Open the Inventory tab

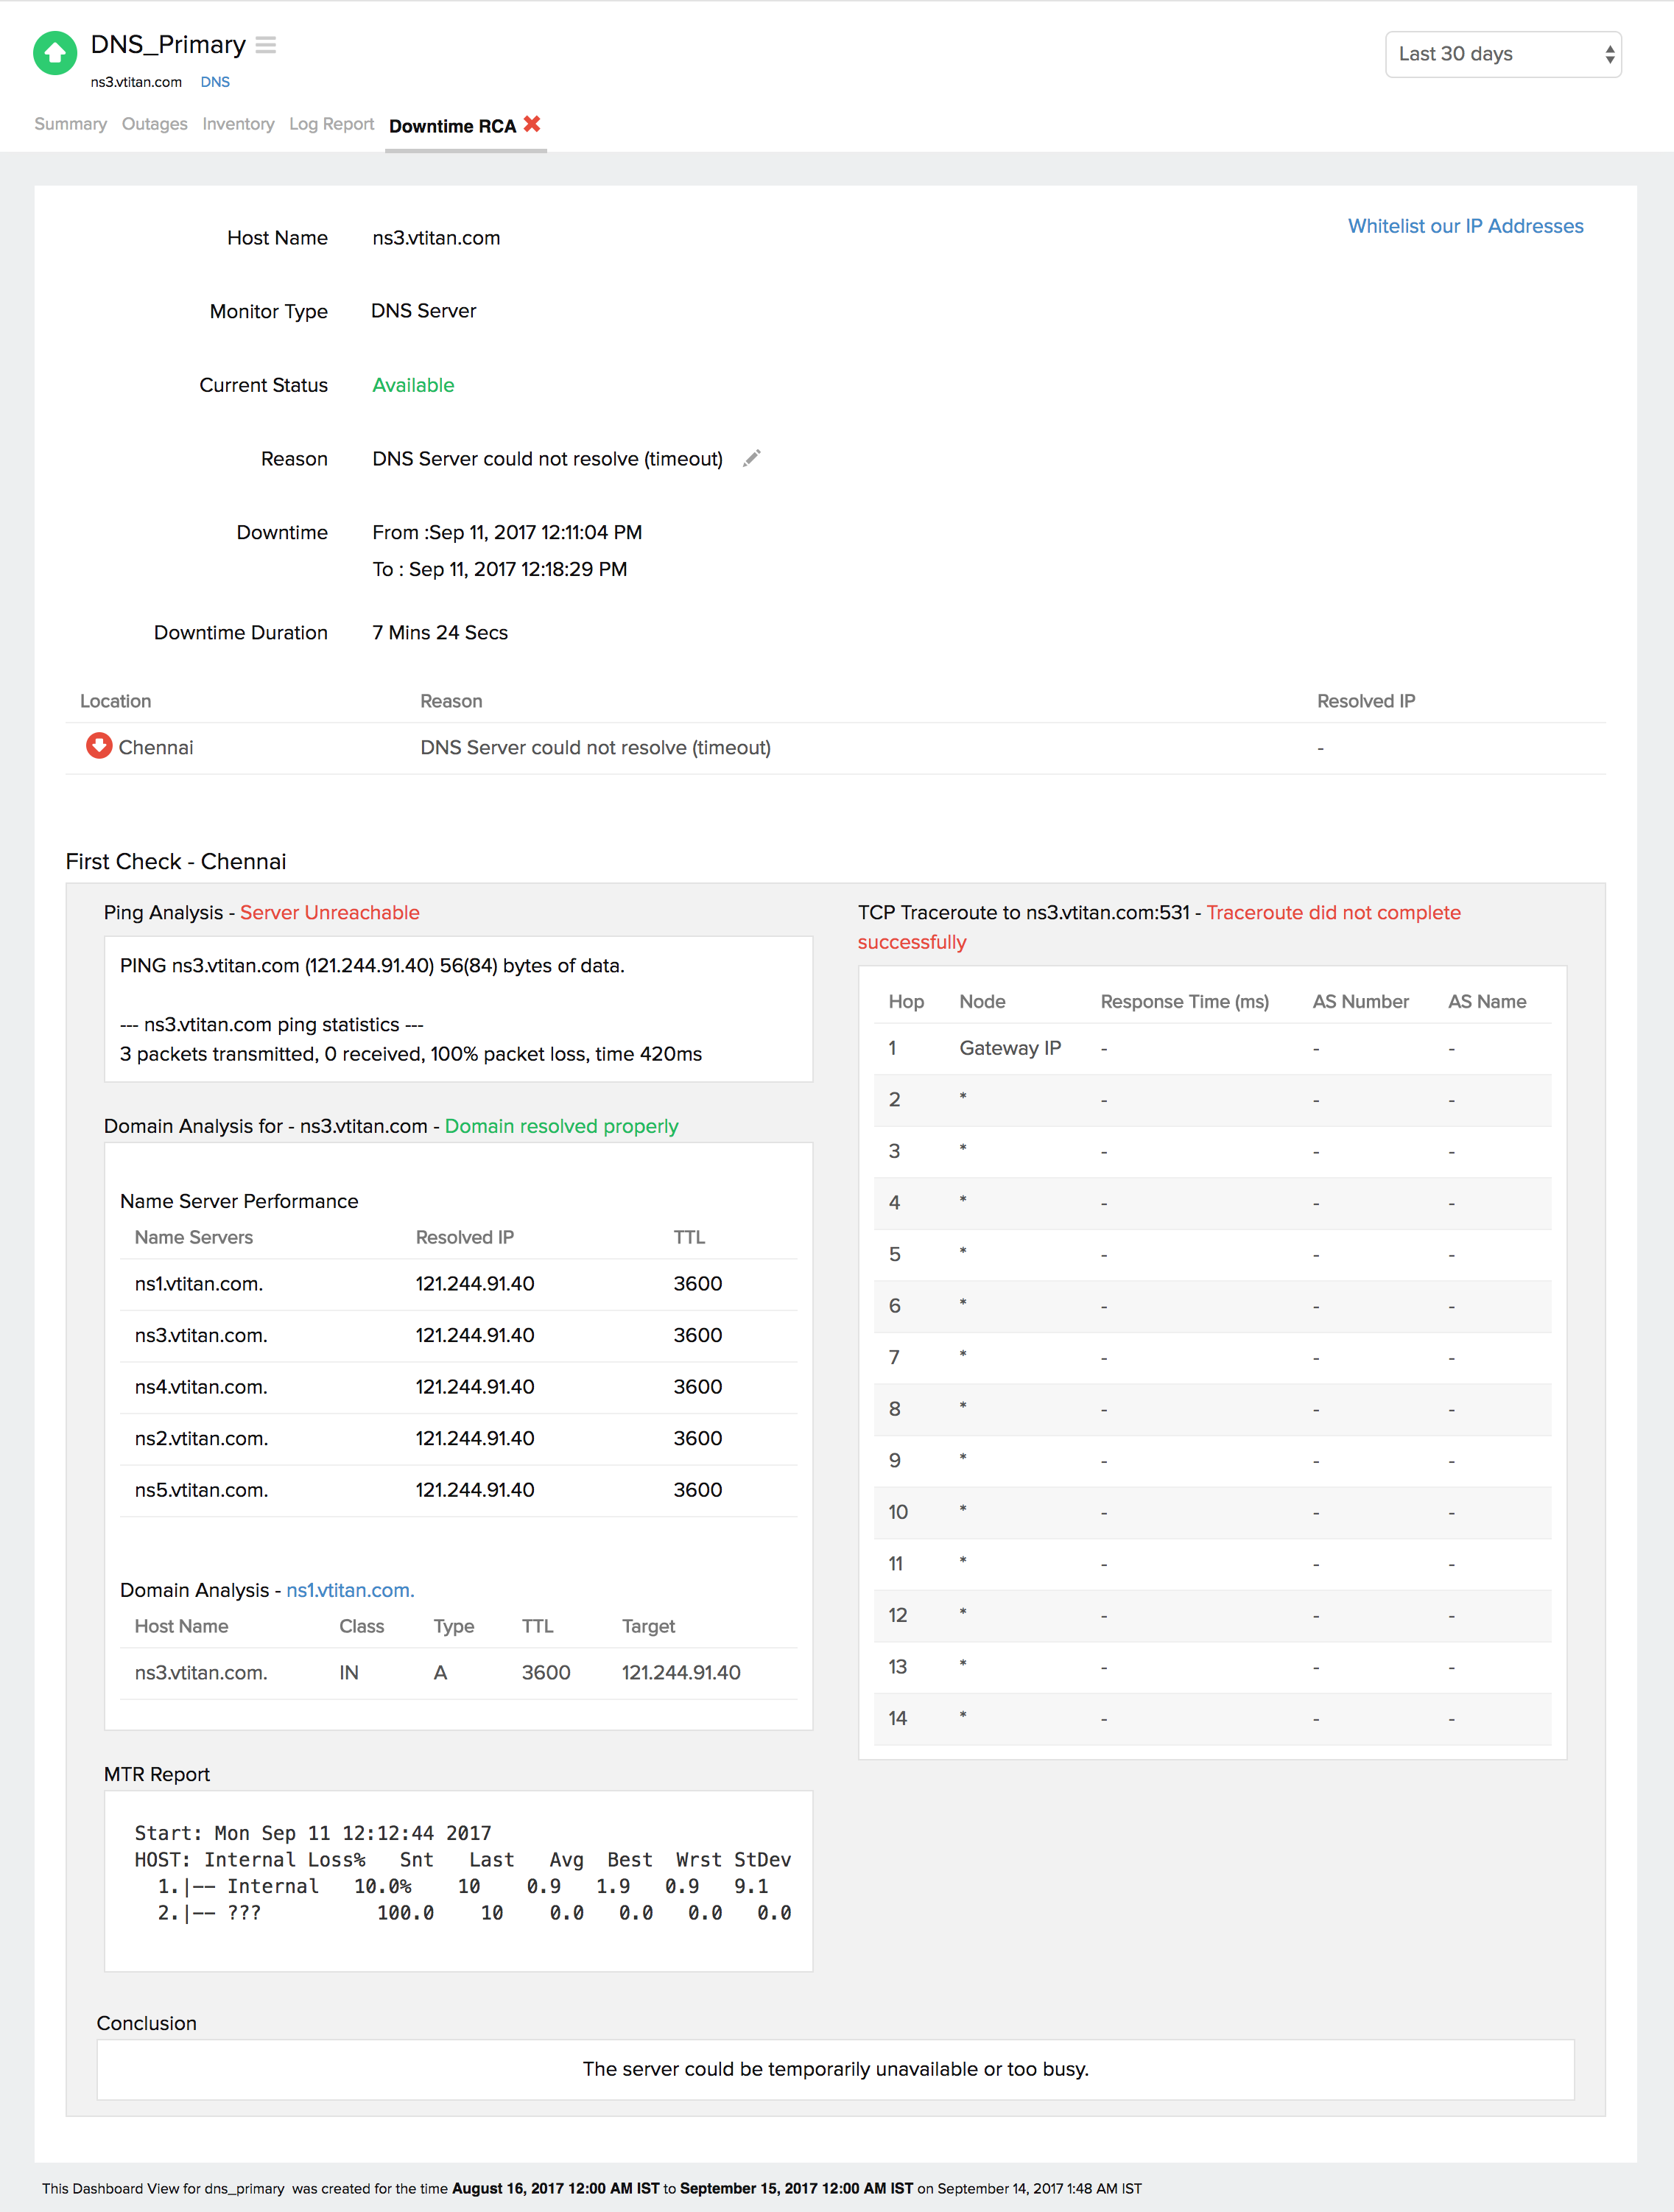tap(238, 124)
